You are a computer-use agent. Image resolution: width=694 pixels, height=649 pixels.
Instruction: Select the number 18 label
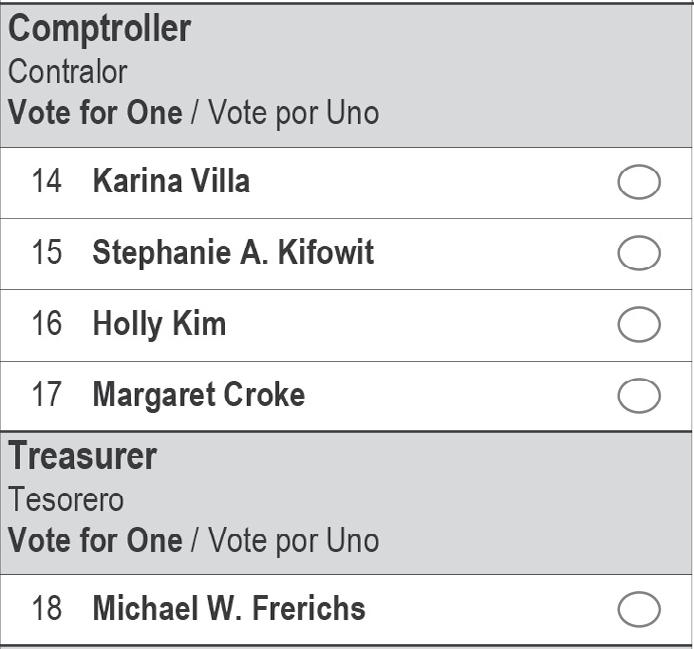(x=46, y=608)
